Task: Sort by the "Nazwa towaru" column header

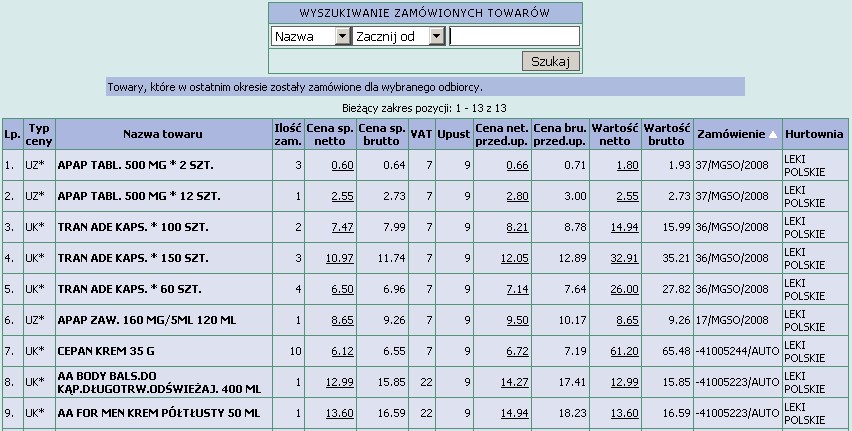Action: point(163,134)
